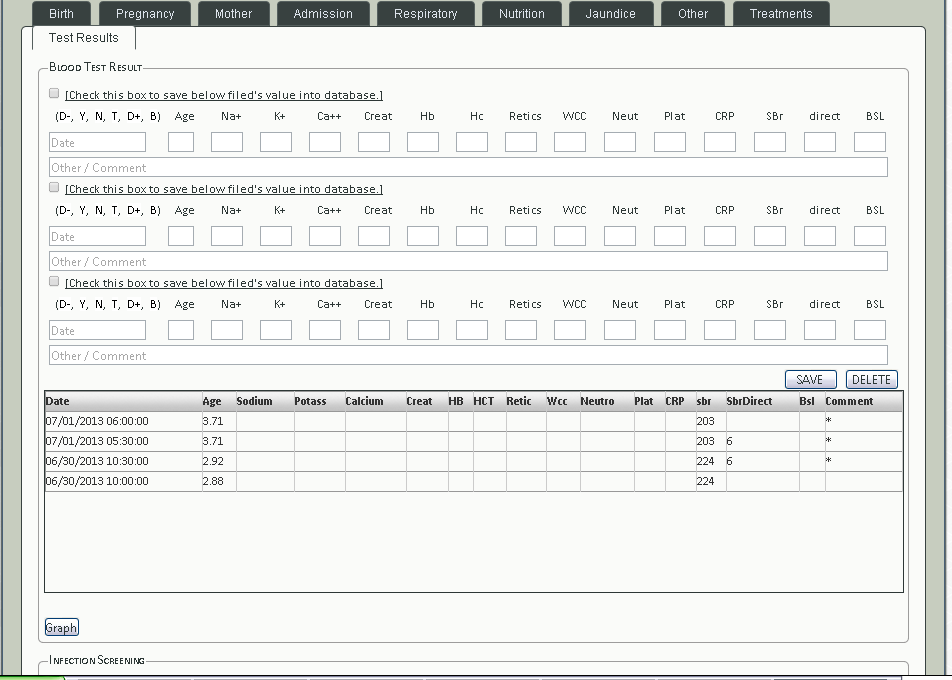Click the SAVE button
The image size is (952, 680).
tap(809, 380)
